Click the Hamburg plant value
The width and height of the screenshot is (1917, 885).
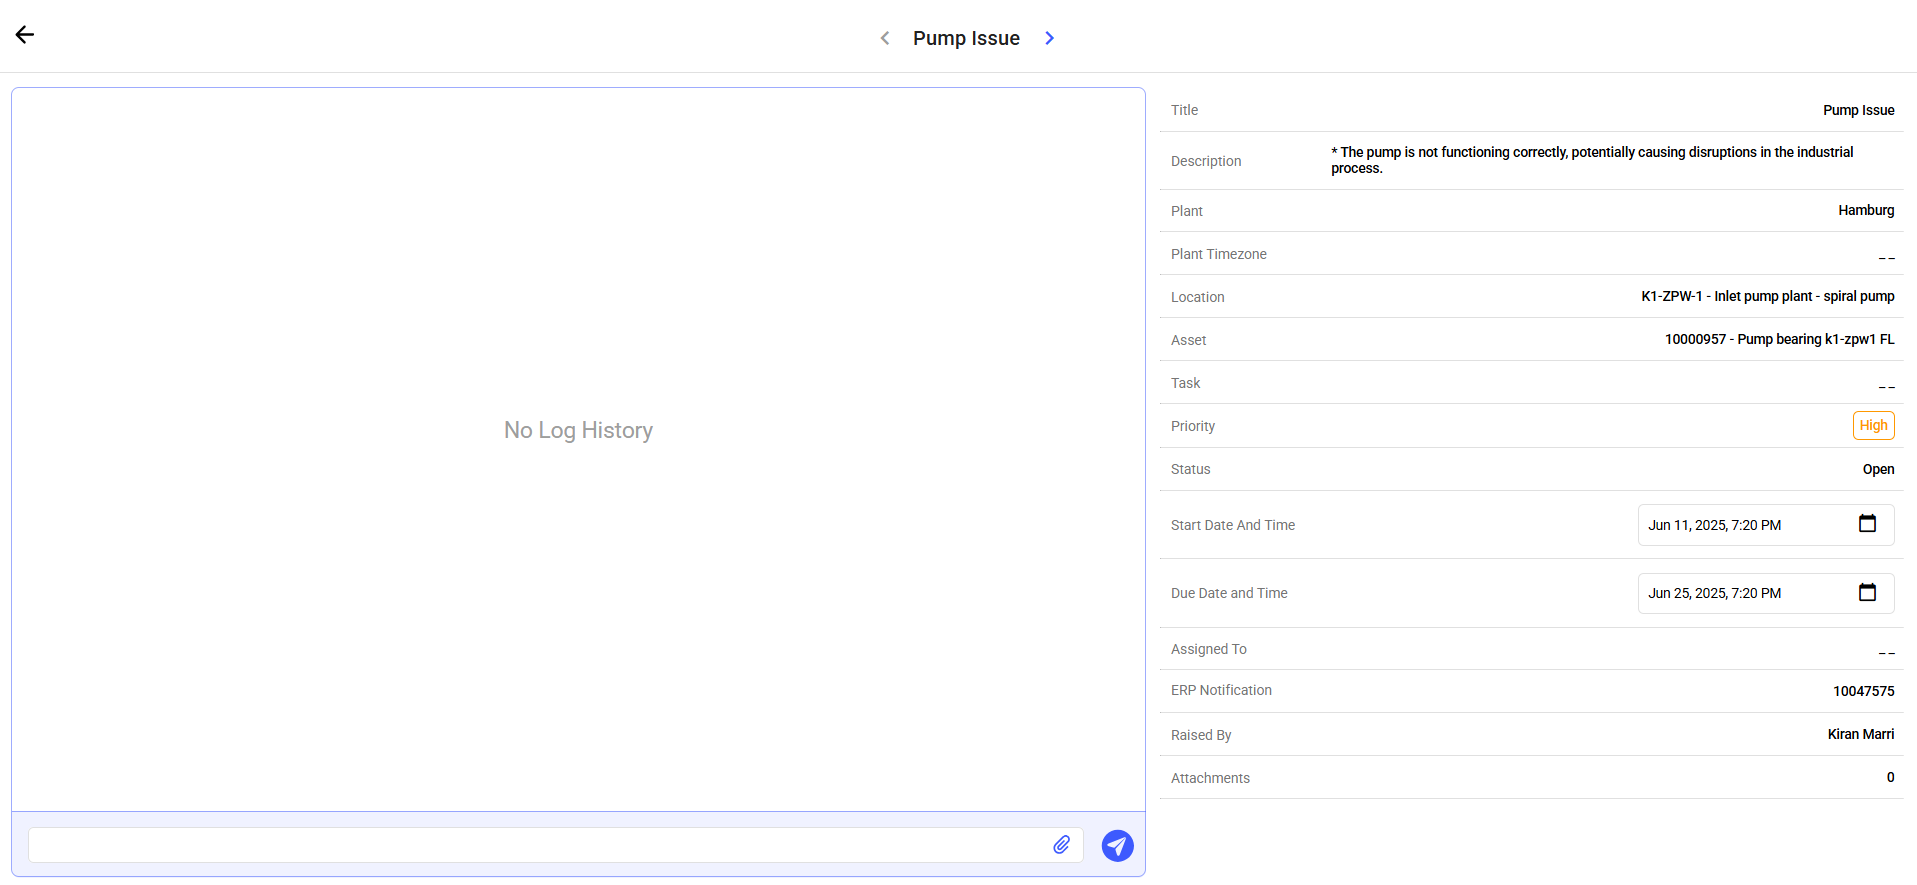tap(1865, 211)
